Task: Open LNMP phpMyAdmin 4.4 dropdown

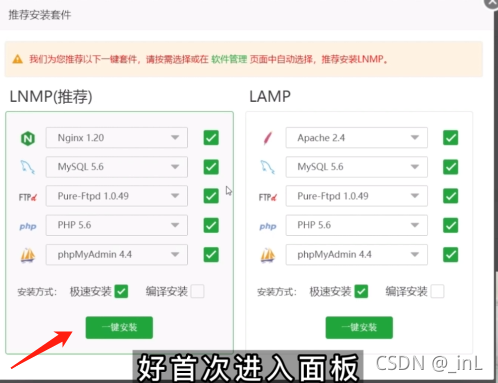Action: pyautogui.click(x=117, y=255)
